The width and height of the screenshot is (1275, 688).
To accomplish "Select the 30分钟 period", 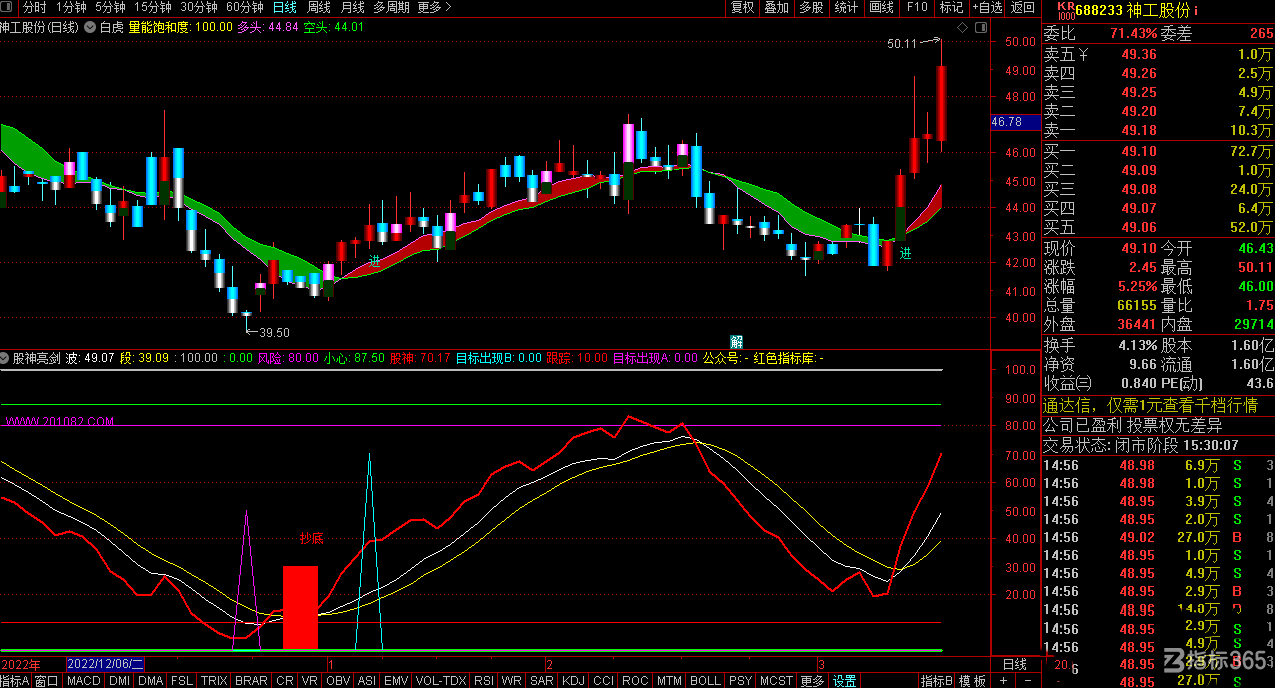I will tap(198, 7).
